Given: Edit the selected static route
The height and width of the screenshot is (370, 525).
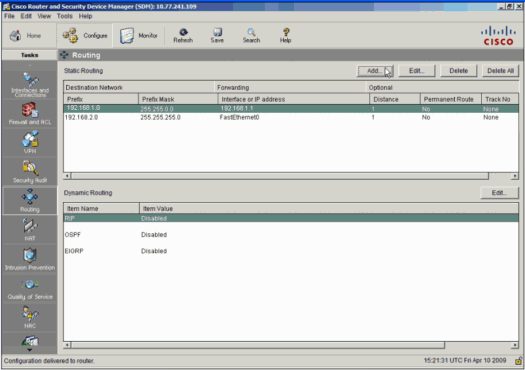Looking at the screenshot, I should pos(417,71).
